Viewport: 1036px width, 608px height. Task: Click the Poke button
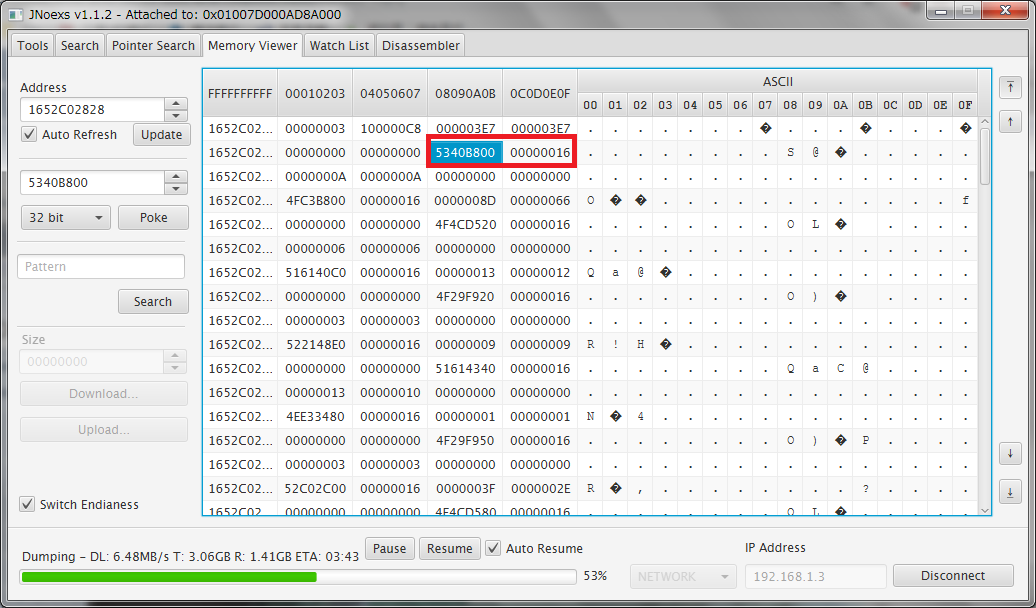click(x=153, y=217)
